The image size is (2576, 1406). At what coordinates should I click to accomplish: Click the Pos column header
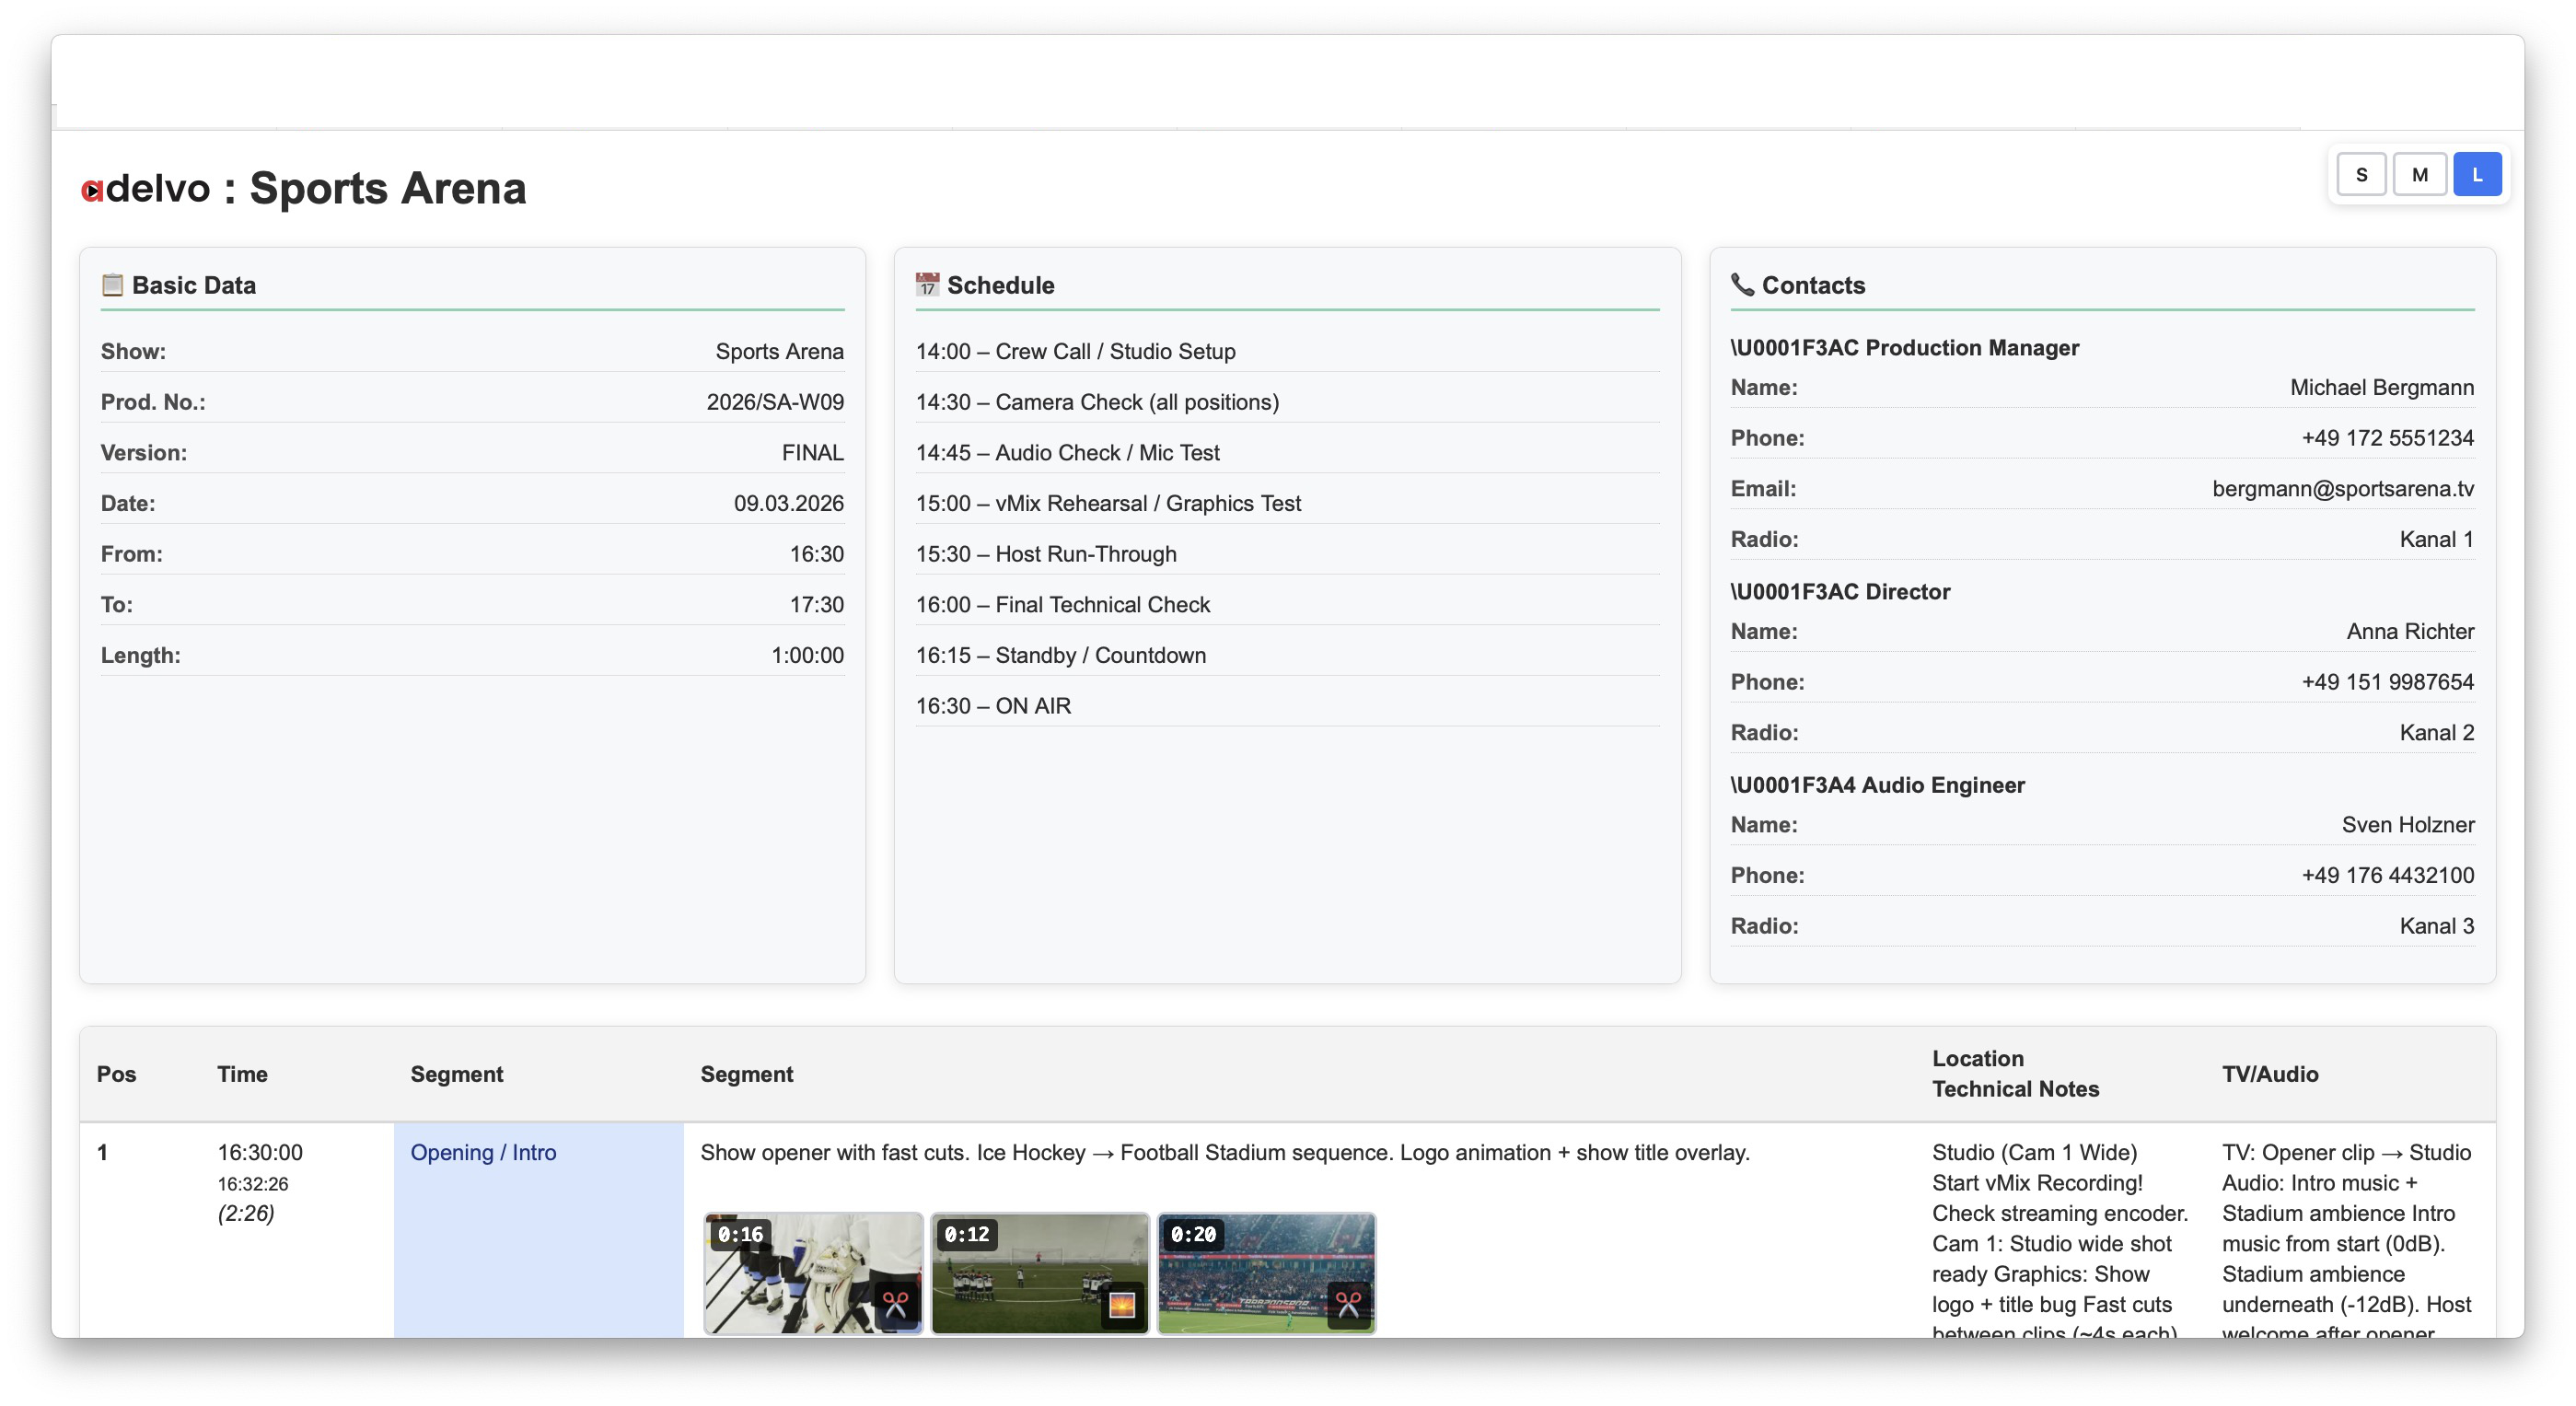point(116,1074)
